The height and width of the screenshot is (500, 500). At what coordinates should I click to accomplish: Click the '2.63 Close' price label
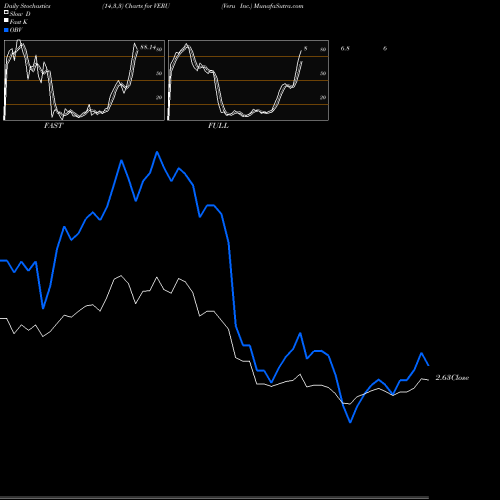(x=452, y=377)
